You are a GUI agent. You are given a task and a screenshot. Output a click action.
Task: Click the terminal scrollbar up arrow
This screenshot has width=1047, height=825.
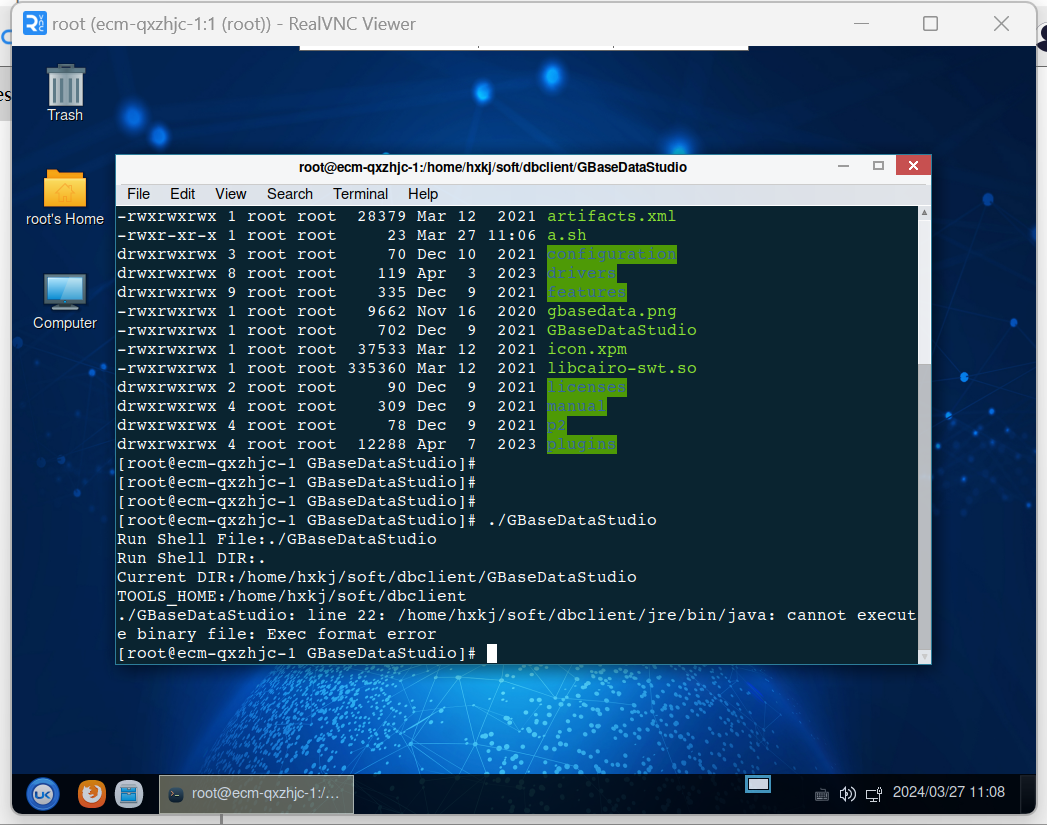tap(924, 212)
